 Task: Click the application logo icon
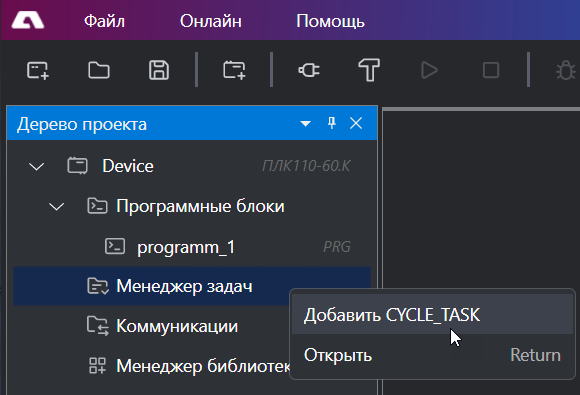pos(28,20)
